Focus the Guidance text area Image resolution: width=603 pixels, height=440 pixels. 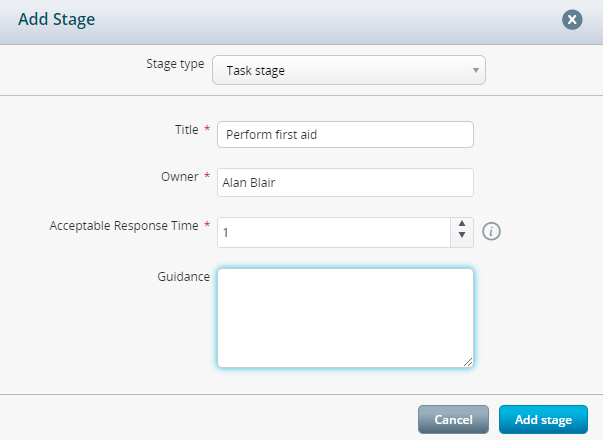tap(345, 318)
